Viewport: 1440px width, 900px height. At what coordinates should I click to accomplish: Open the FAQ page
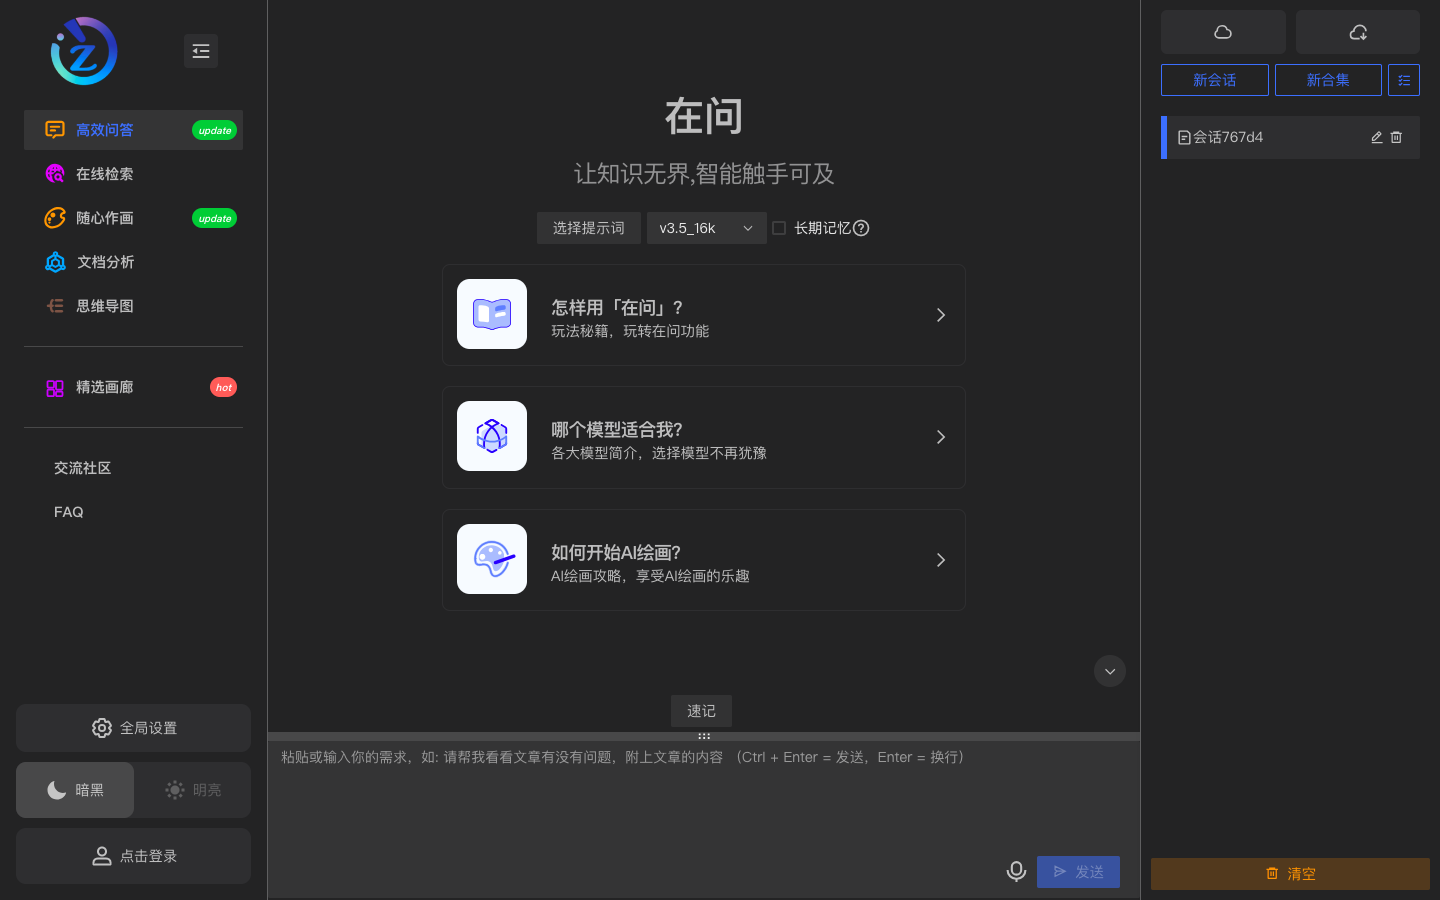pyautogui.click(x=68, y=511)
